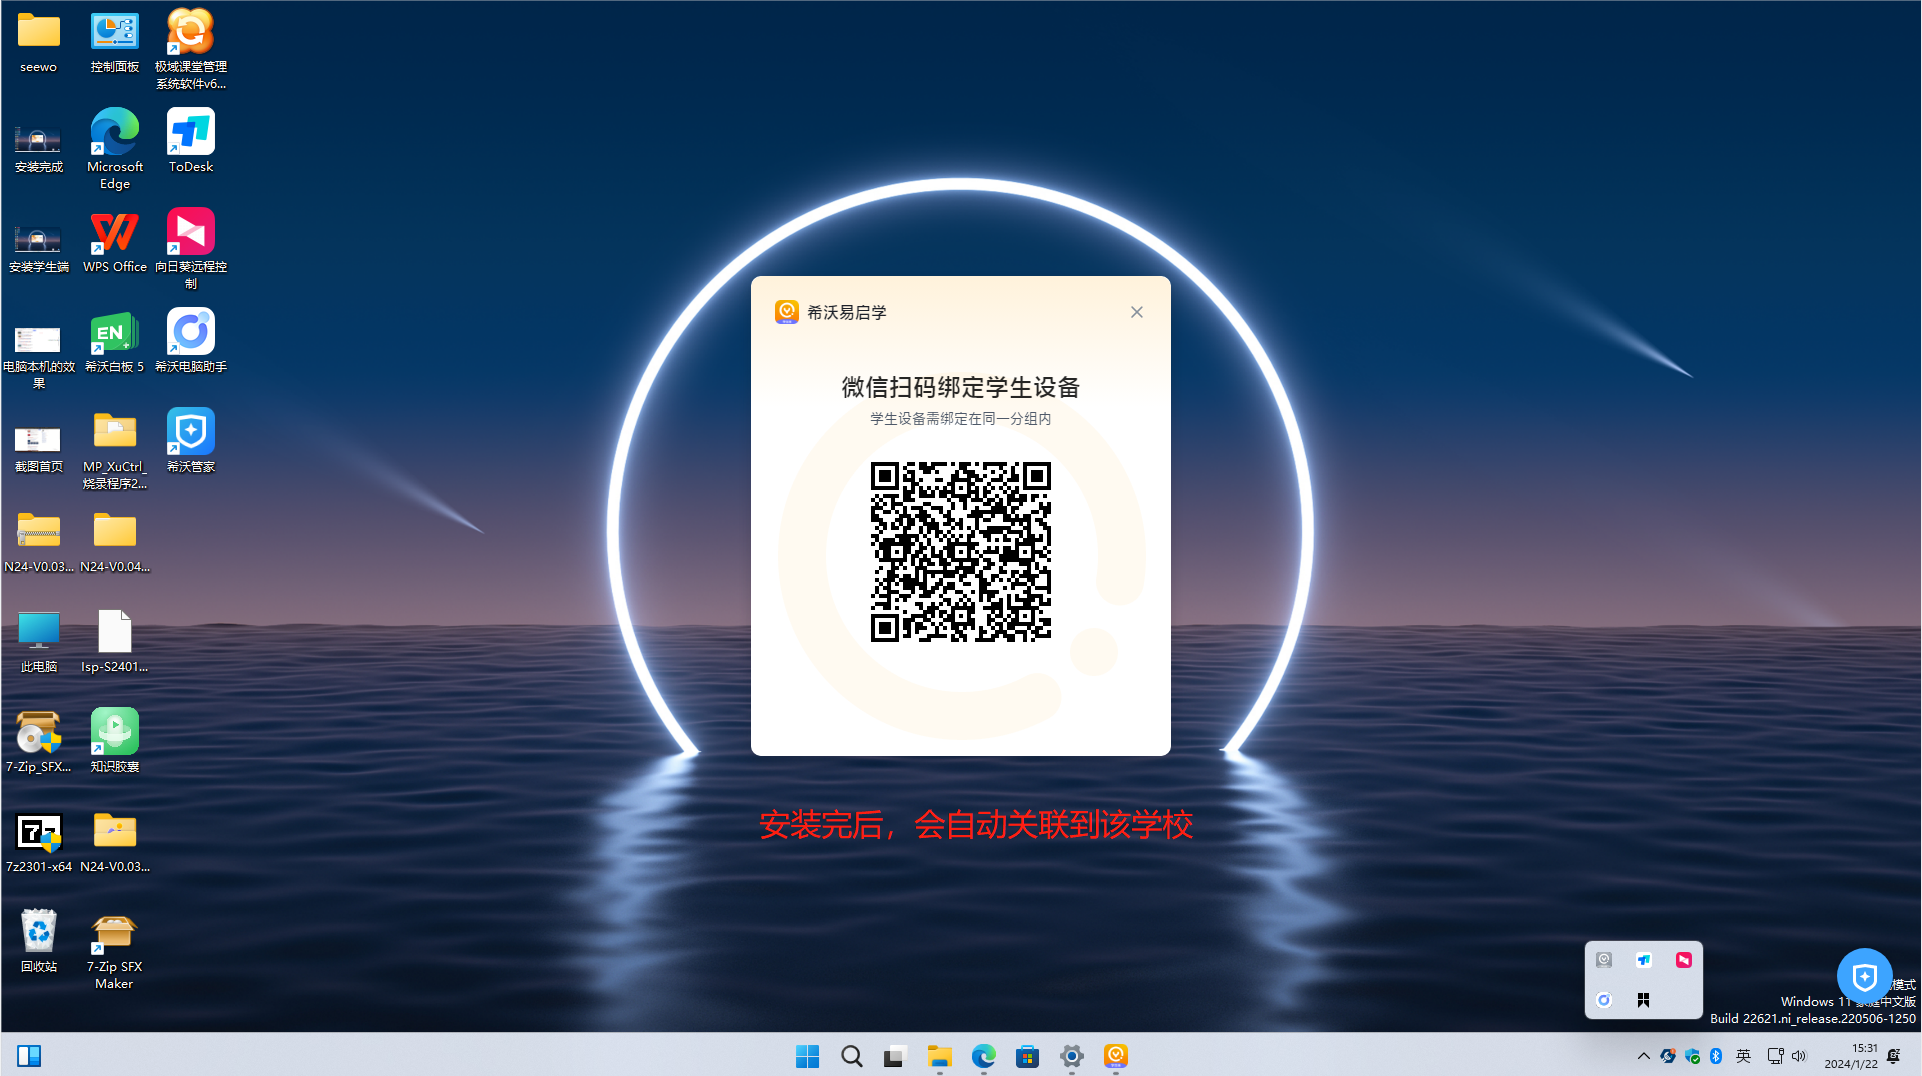Open notification bell do-not-disturb icon
Image resolution: width=1922 pixels, height=1076 pixels.
coord(1894,1056)
